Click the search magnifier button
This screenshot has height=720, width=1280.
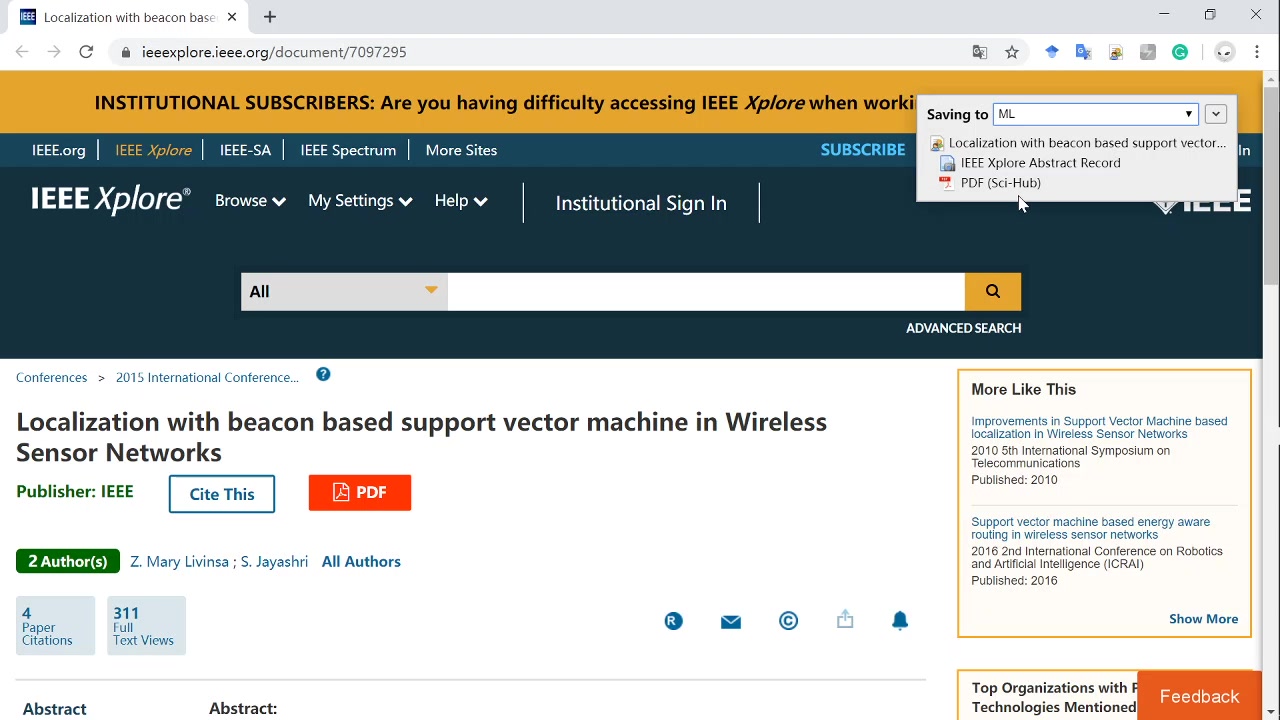[x=993, y=291]
